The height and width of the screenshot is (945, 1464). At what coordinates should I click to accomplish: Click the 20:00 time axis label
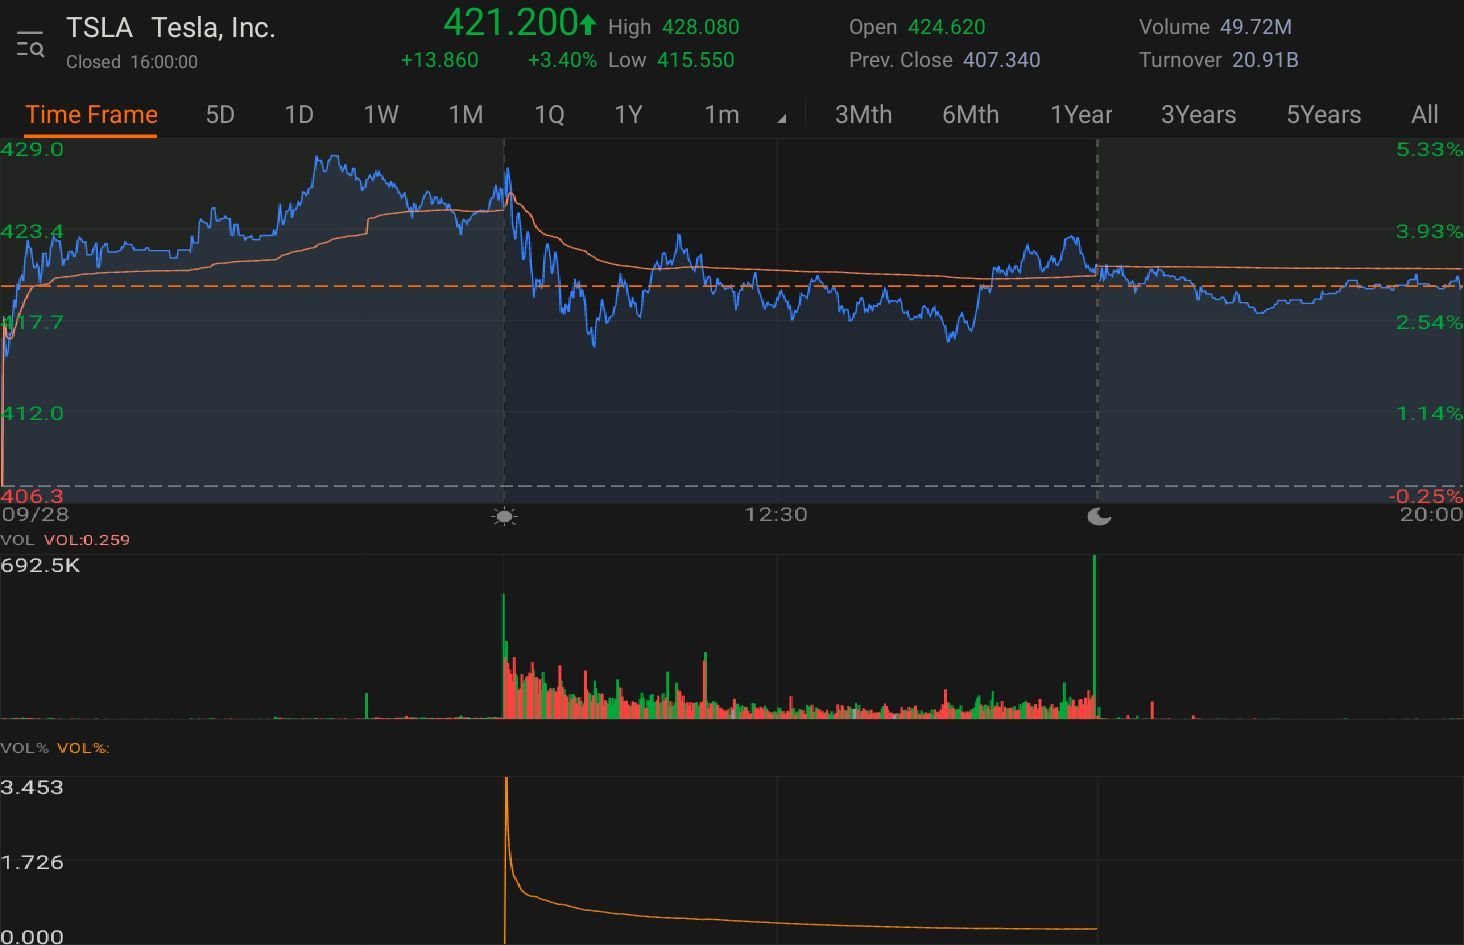click(x=1431, y=514)
